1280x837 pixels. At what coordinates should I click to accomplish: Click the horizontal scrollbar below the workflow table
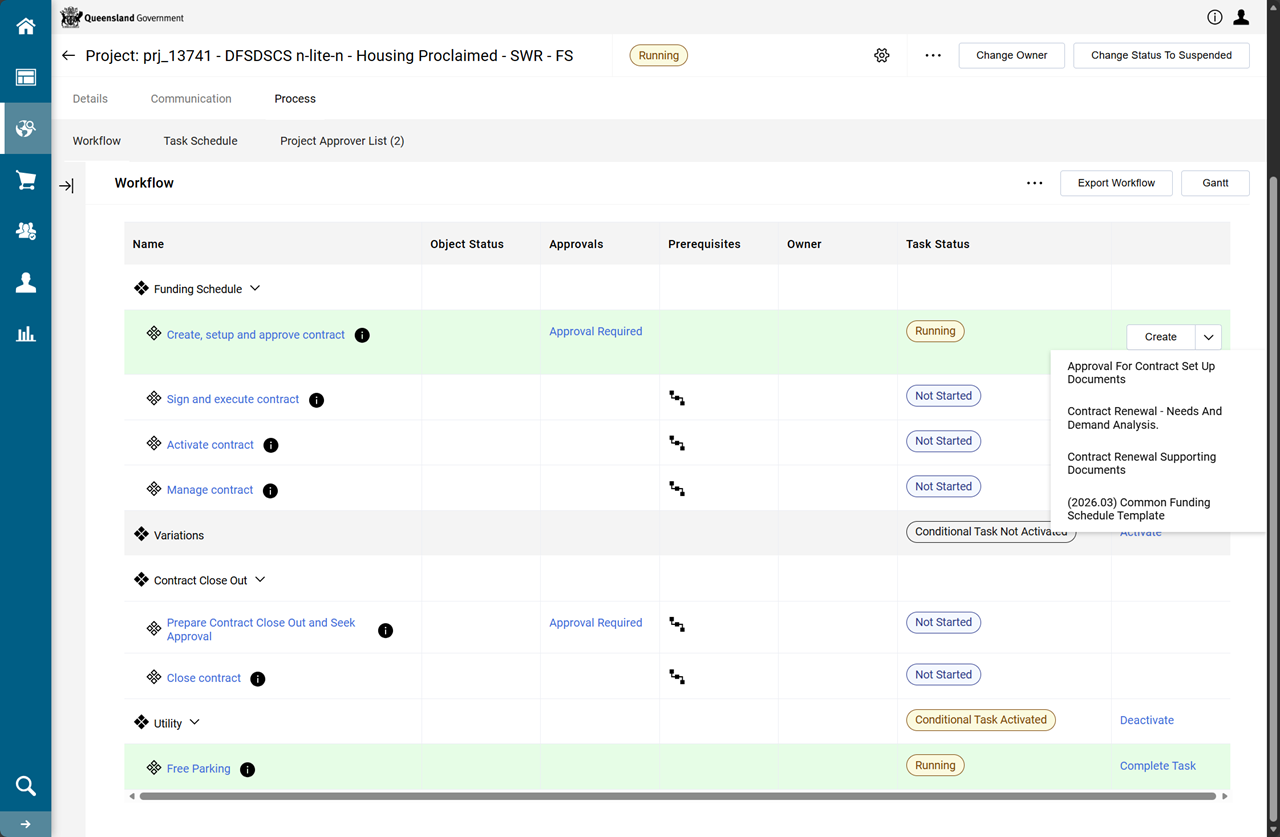(677, 797)
